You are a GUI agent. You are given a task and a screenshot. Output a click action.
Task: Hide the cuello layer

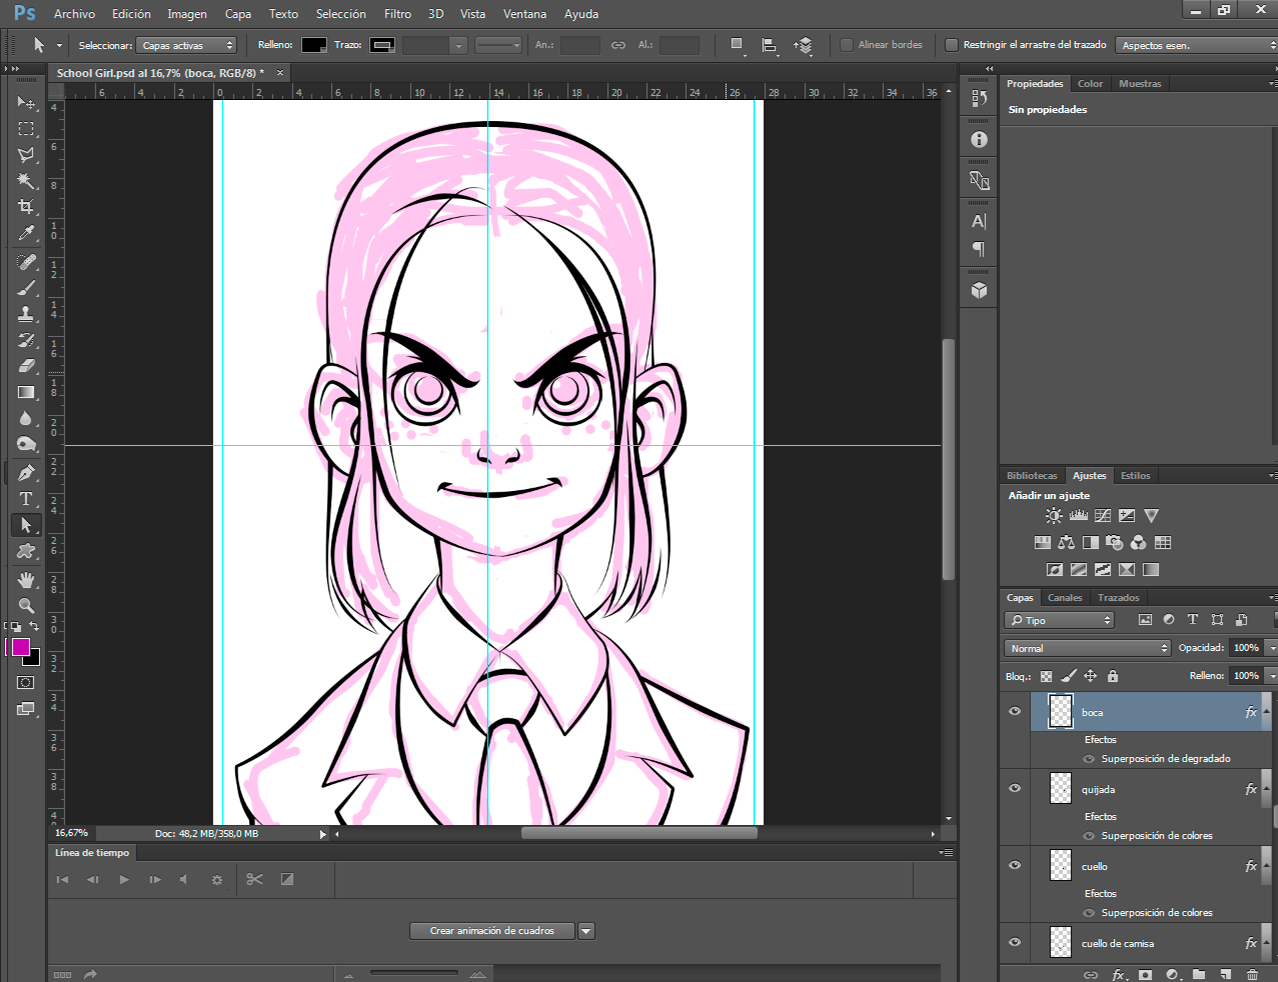point(1015,865)
